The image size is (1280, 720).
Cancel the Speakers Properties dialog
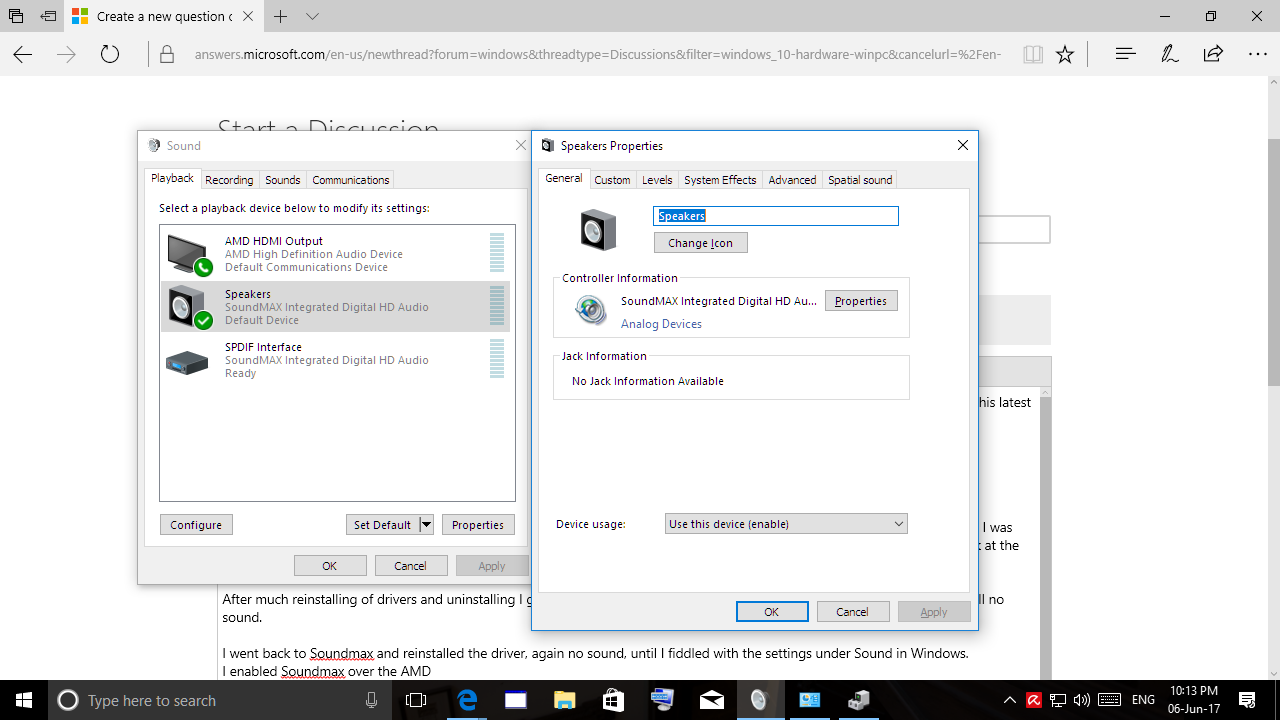tap(852, 612)
